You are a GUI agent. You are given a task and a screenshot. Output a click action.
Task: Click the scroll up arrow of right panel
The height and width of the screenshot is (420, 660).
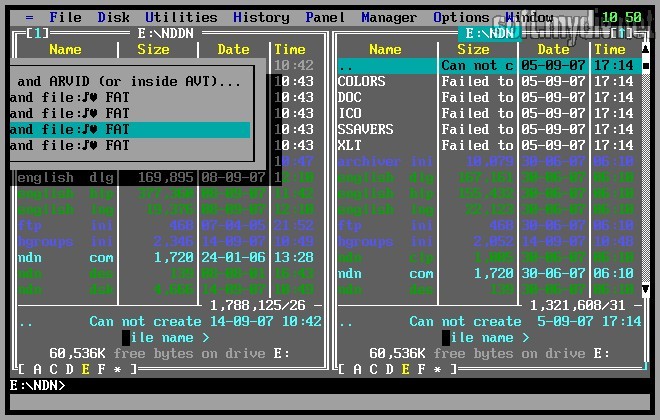(646, 49)
